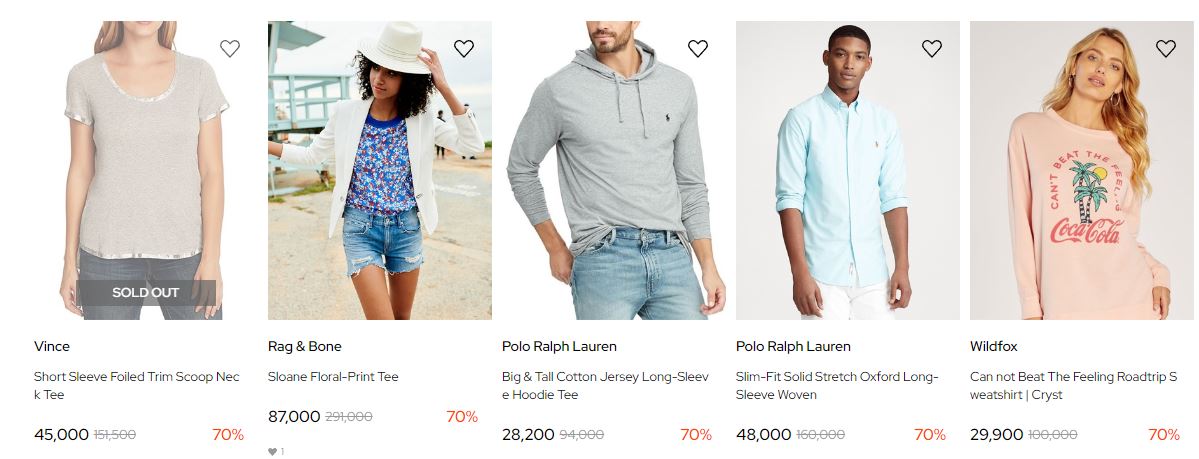The width and height of the screenshot is (1199, 459).
Task: Select Can not Beat The Feeling sweatshirt title
Action: click(x=1073, y=386)
